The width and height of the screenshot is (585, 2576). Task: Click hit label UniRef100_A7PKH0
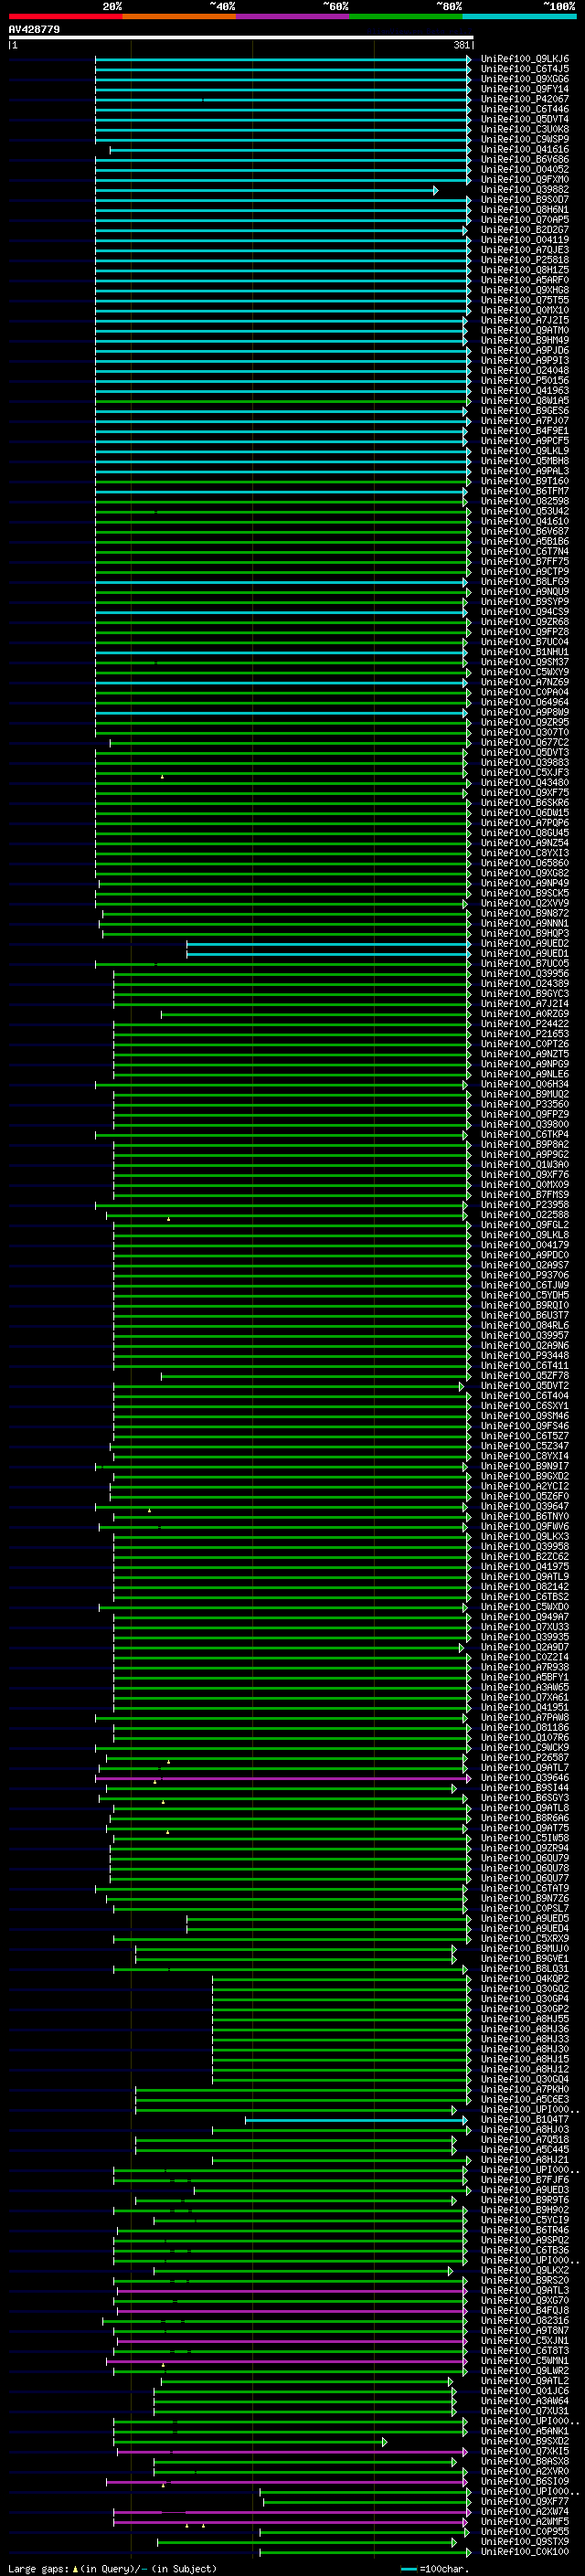525,2089
